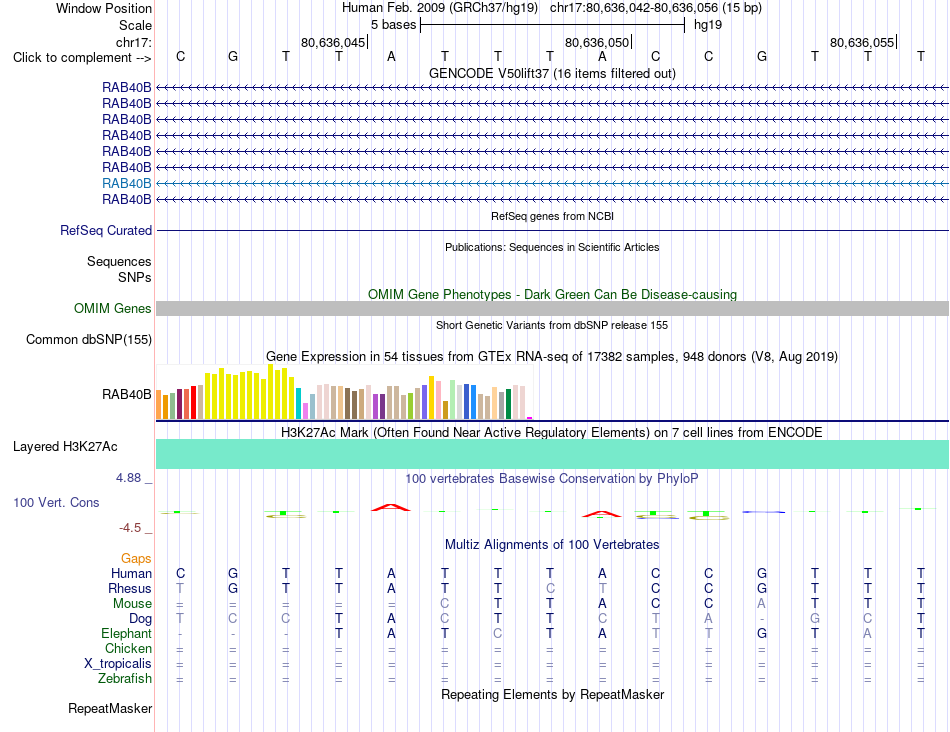950x732 pixels.
Task: Select the Rhesus alignment row label
Action: [130, 588]
